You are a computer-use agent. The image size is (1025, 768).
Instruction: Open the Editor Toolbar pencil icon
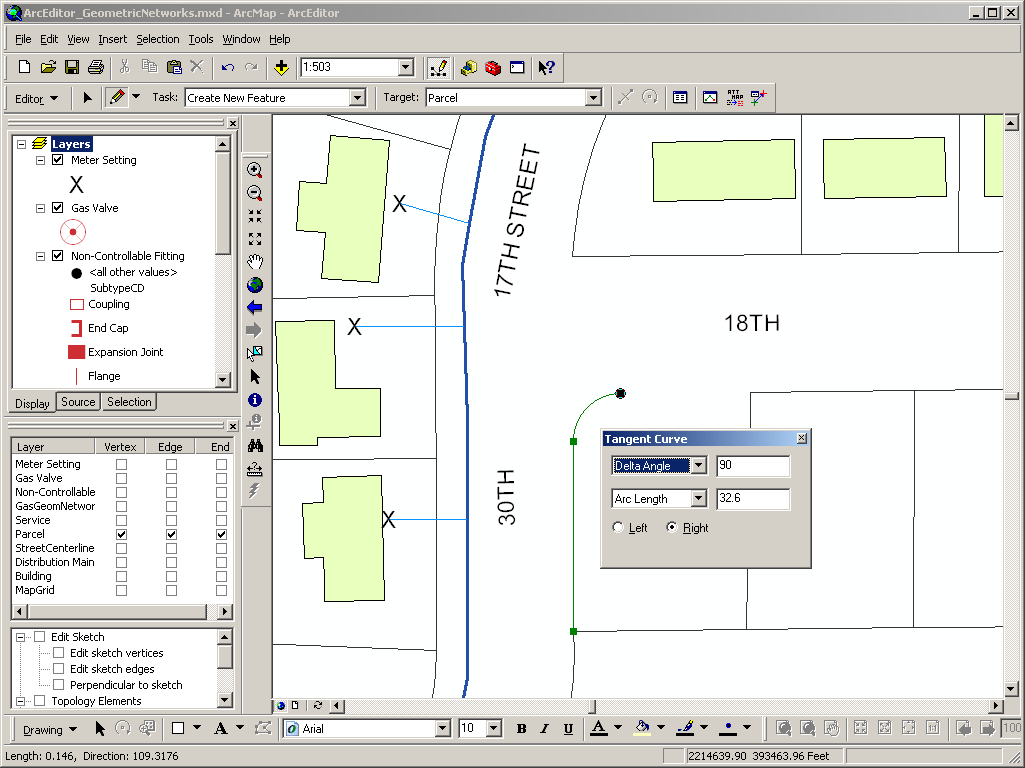(438, 67)
